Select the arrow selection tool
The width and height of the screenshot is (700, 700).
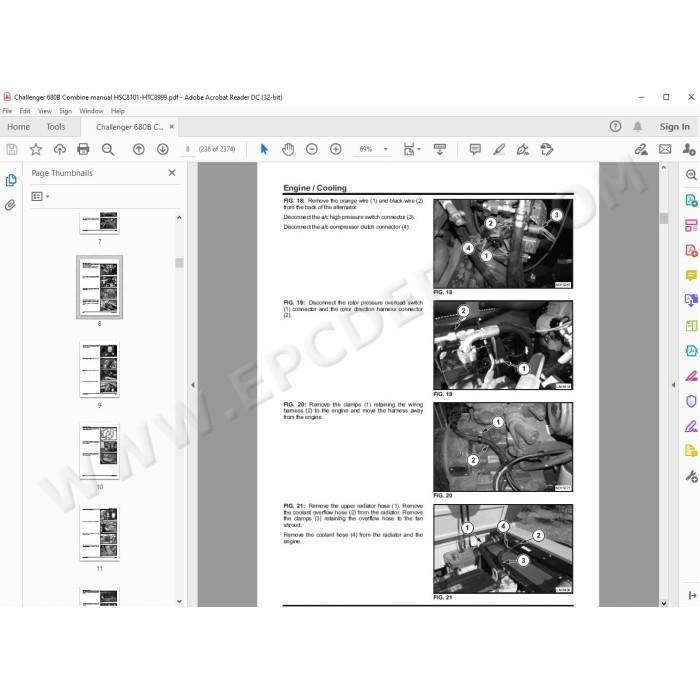[x=264, y=149]
